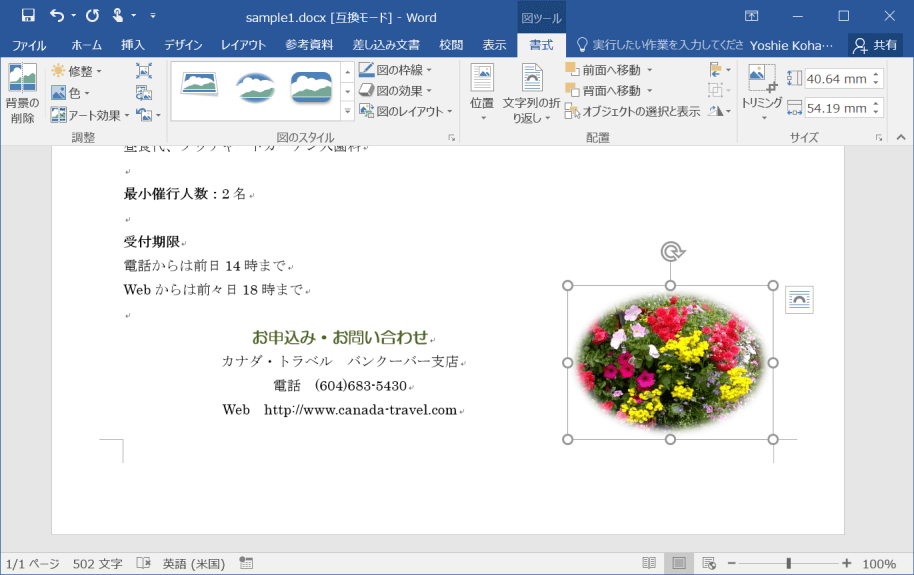Viewport: 914px width, 575px height.
Task: Open the 前面へ移動 dropdown arrow
Action: coord(649,70)
